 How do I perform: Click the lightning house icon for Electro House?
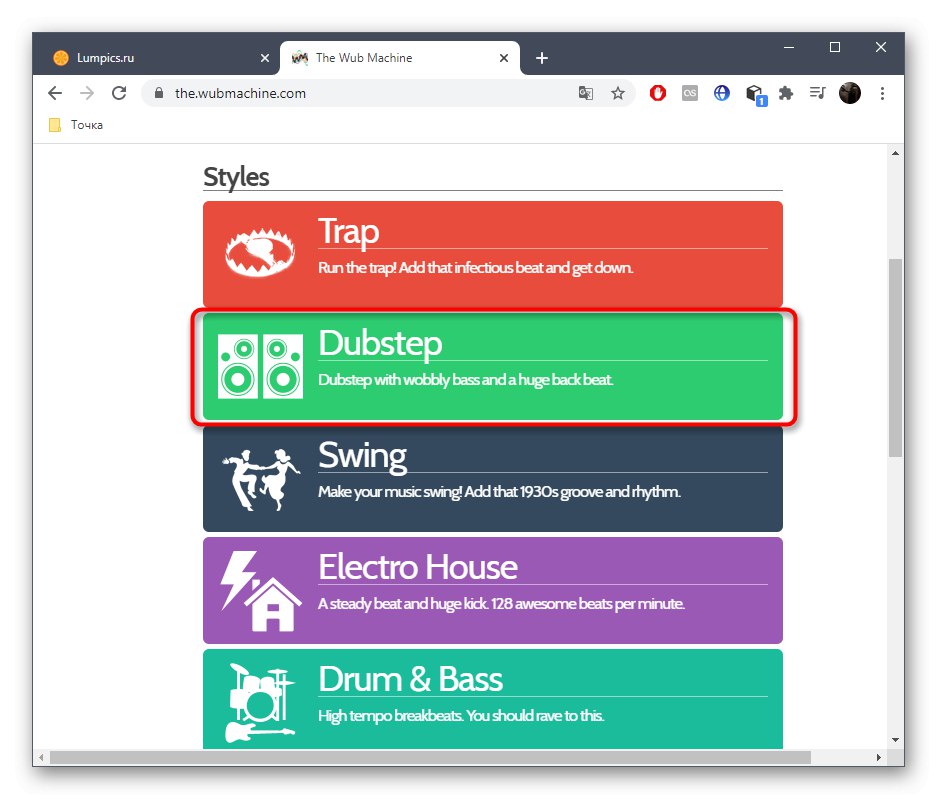pyautogui.click(x=261, y=590)
